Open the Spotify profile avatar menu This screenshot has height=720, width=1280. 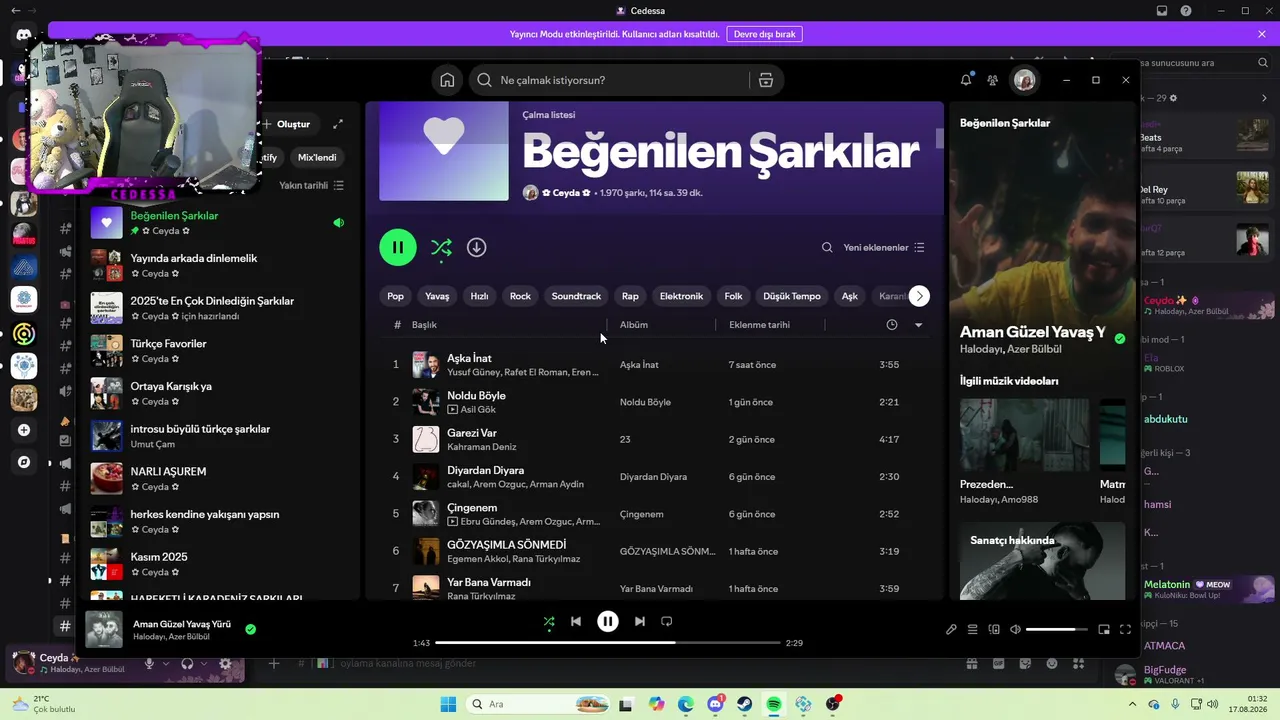(x=1024, y=80)
